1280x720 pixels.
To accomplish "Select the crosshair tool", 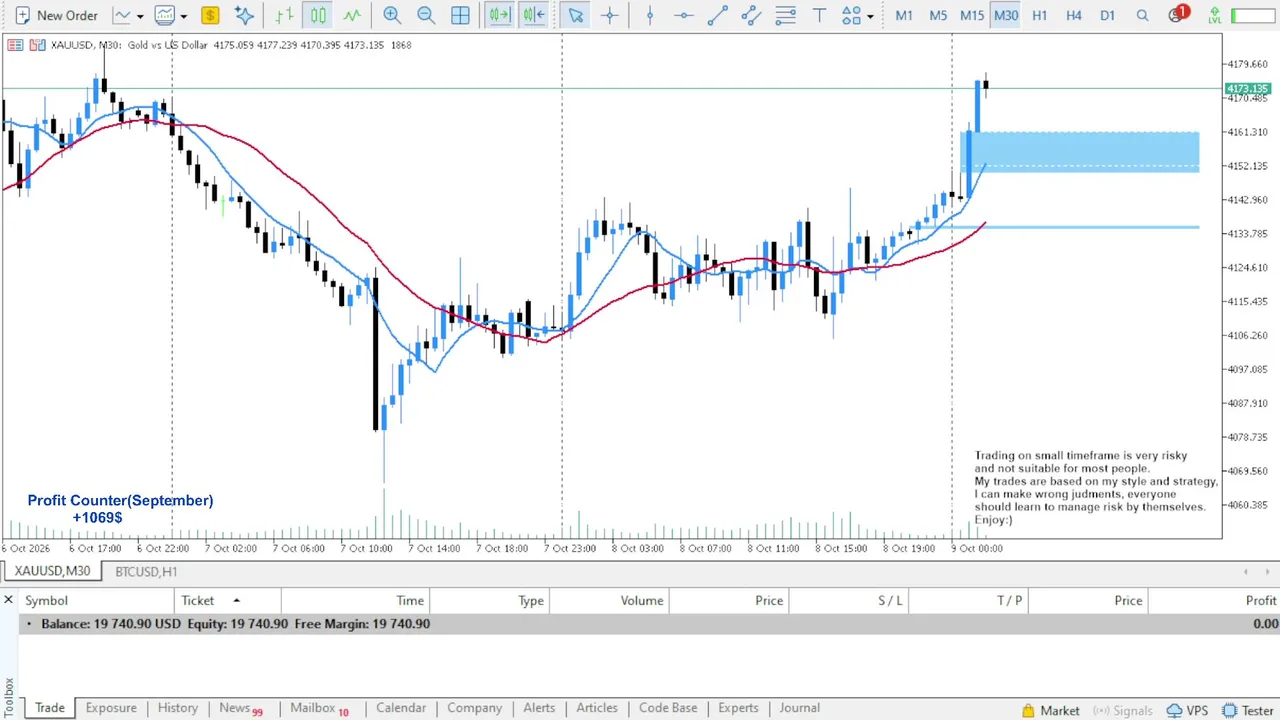I will pyautogui.click(x=609, y=15).
